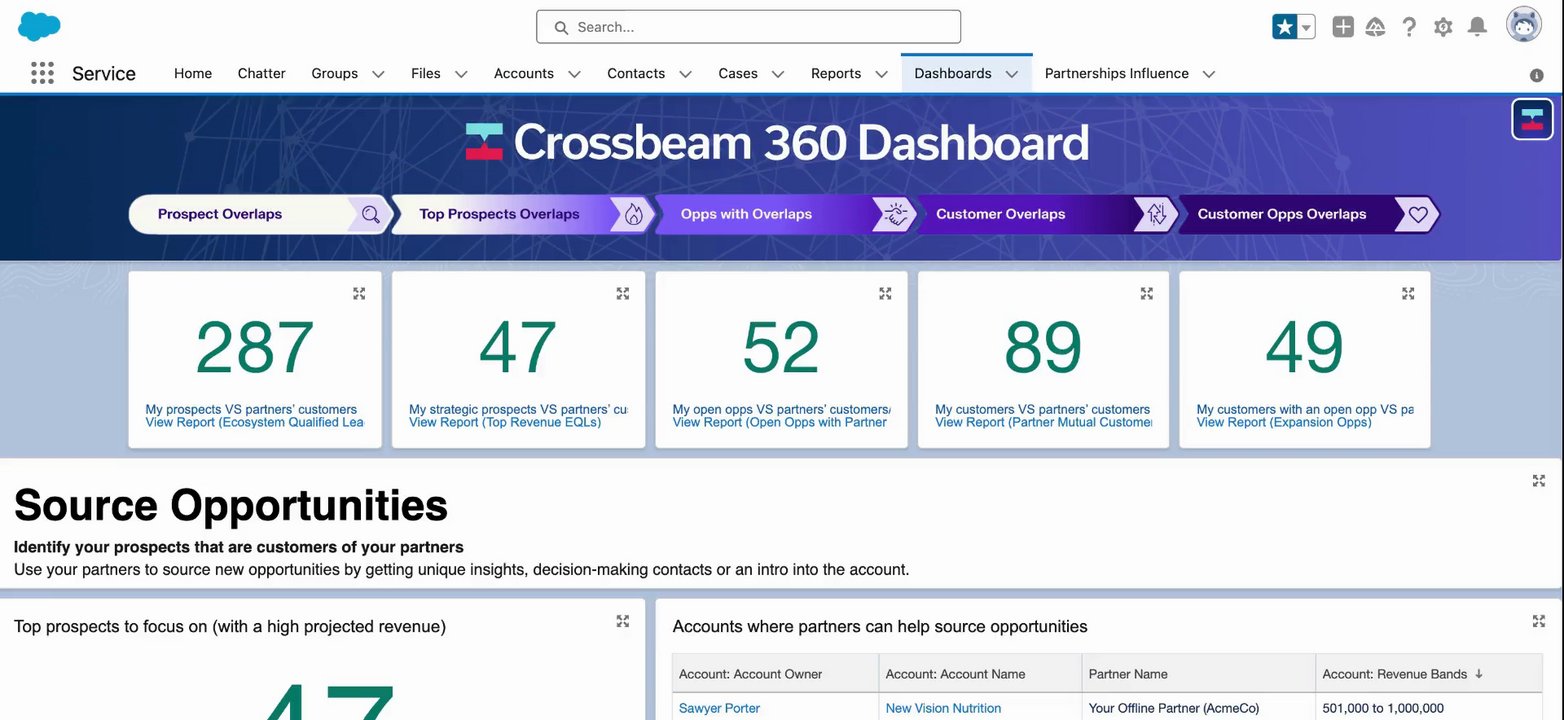Expand the Files tab dropdown chevron

pyautogui.click(x=461, y=74)
